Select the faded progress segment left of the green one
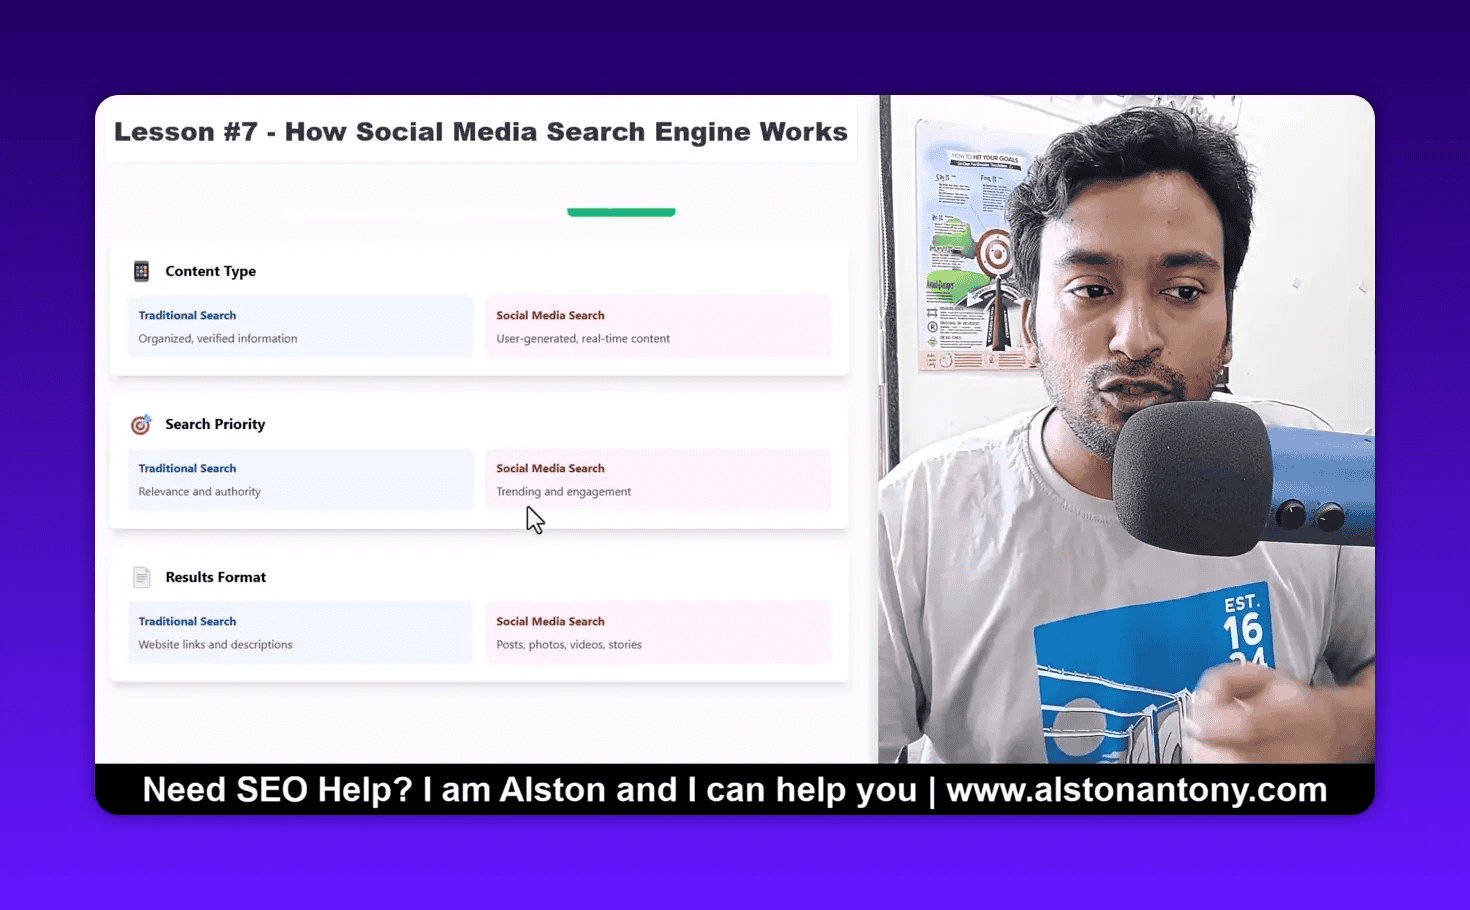This screenshot has width=1470, height=910. 485,212
